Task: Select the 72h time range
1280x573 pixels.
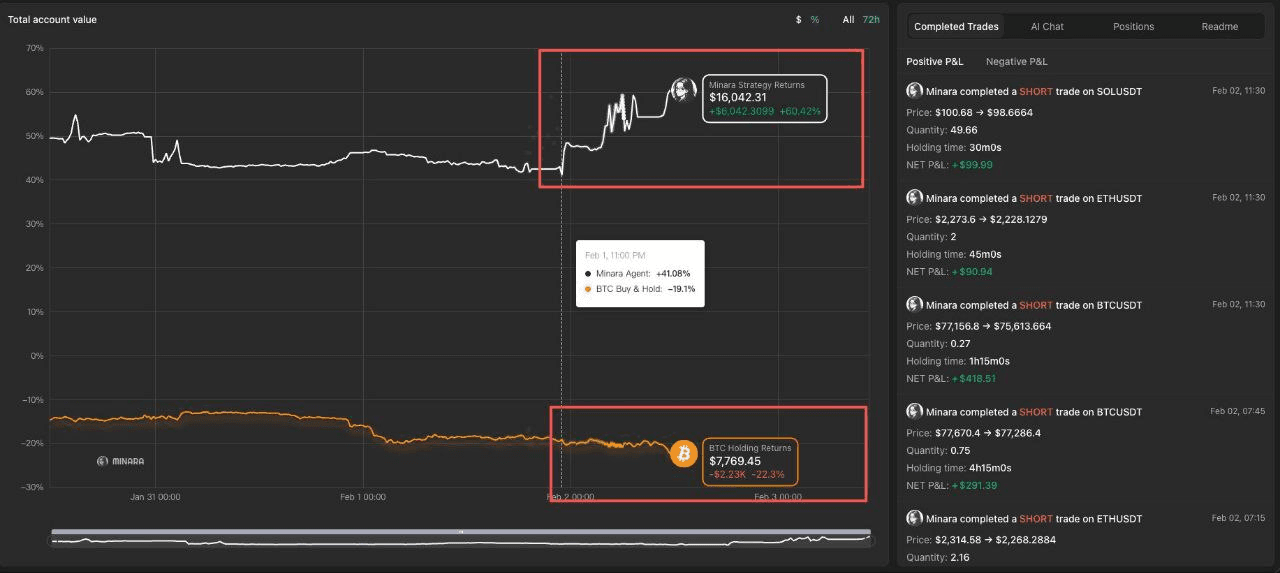Action: tap(871, 20)
